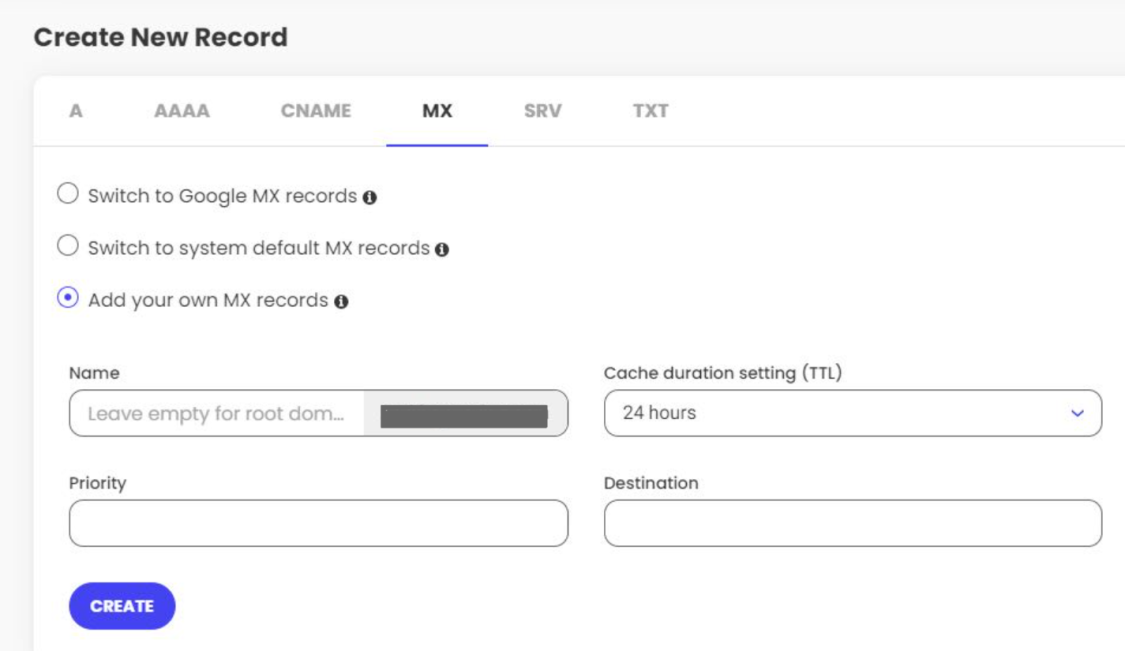Click into the Name input field
This screenshot has width=1125, height=651.
point(216,413)
